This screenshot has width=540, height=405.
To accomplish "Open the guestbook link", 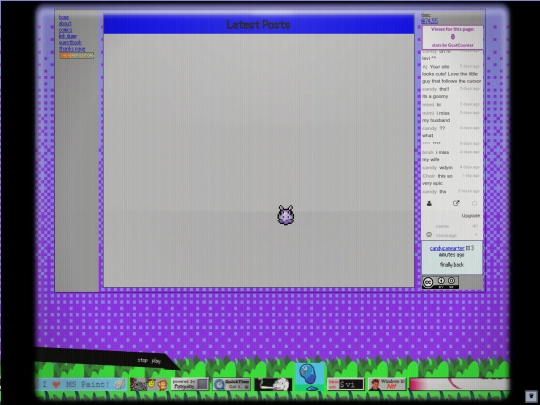I will [70, 42].
